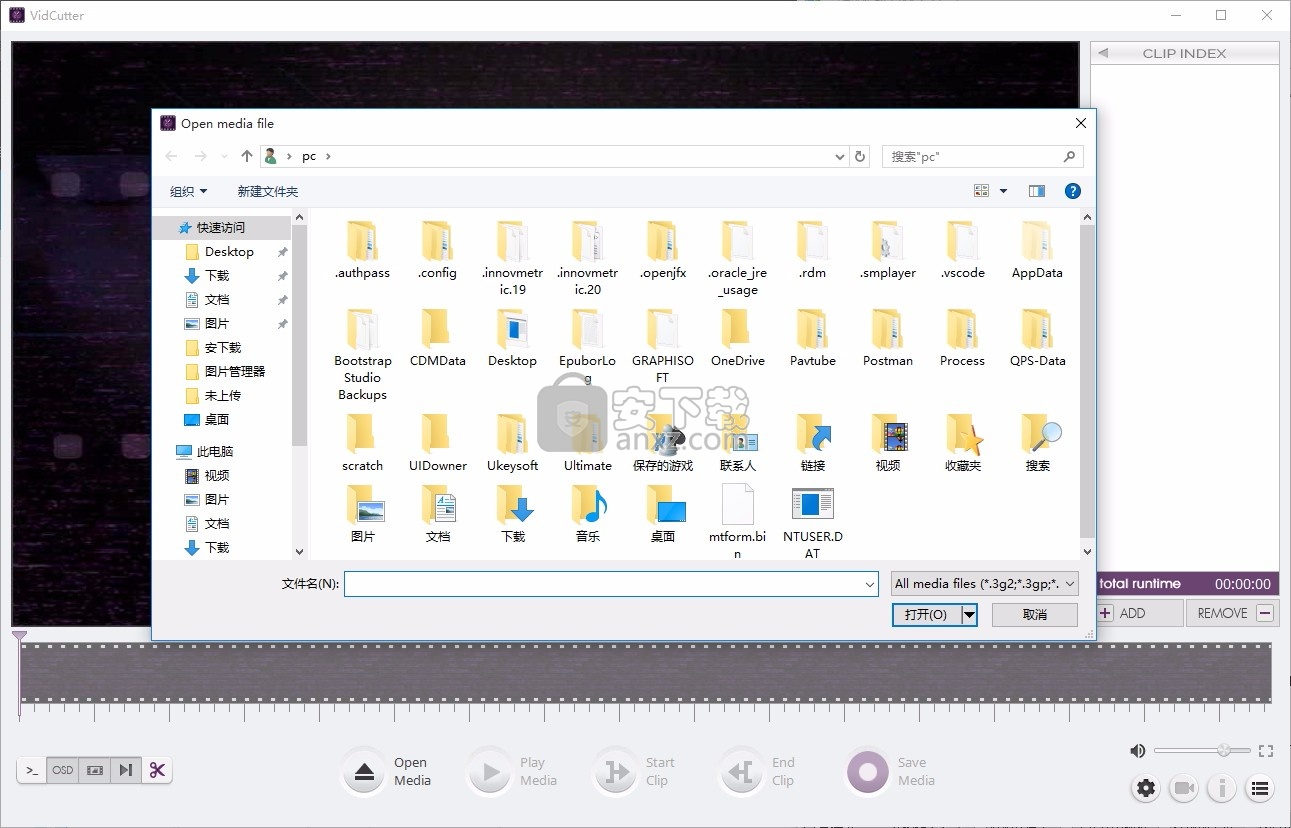Viewport: 1291px width, 828px height.
Task: Collapse the CLIP INDEX panel arrow
Action: tap(1103, 53)
